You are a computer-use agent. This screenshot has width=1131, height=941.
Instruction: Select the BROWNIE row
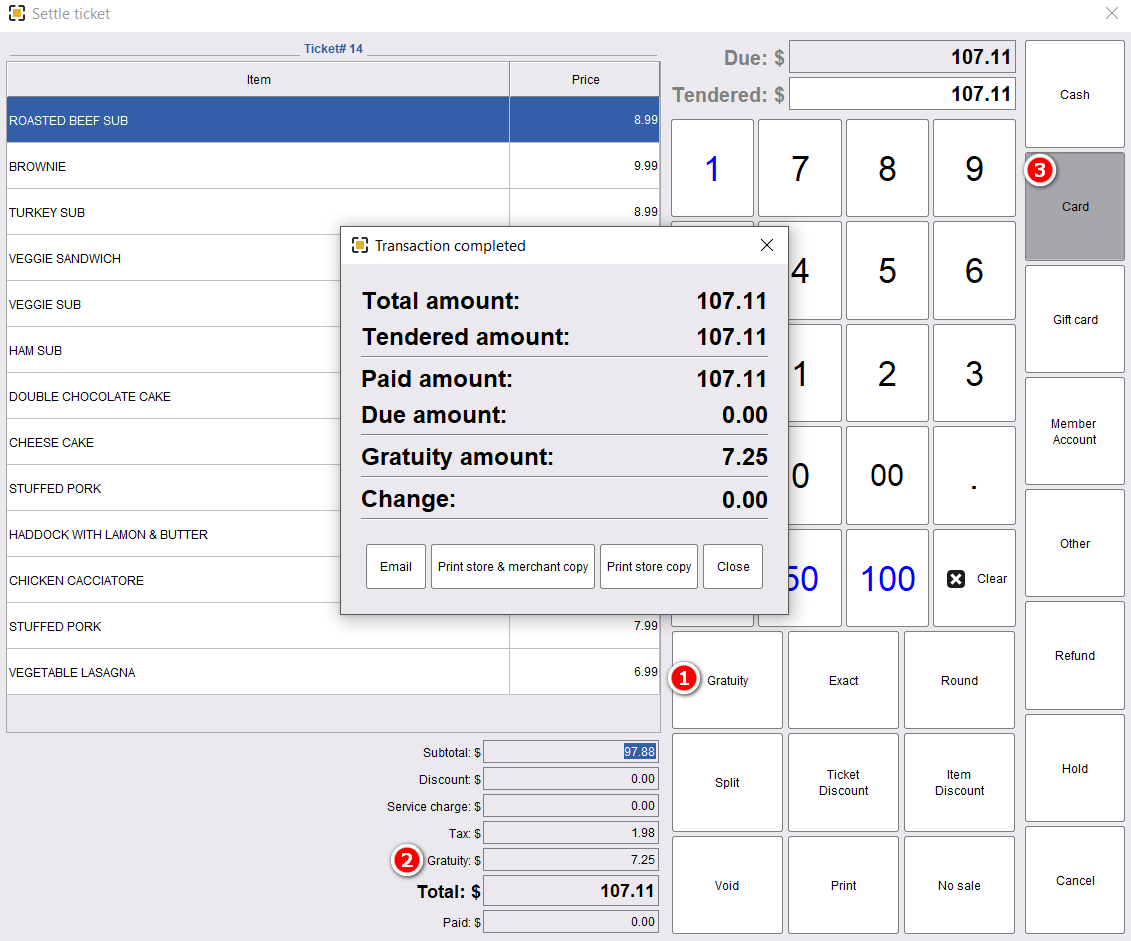(x=333, y=166)
